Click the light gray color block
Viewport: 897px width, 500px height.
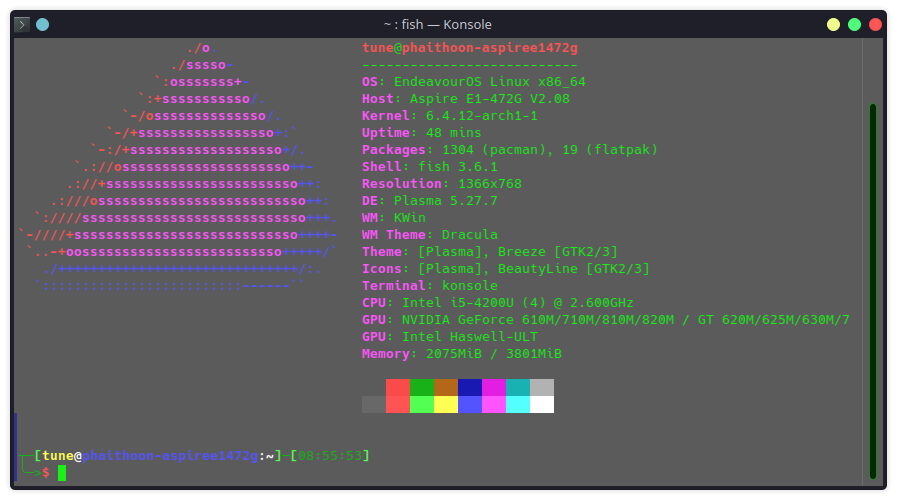[x=542, y=387]
